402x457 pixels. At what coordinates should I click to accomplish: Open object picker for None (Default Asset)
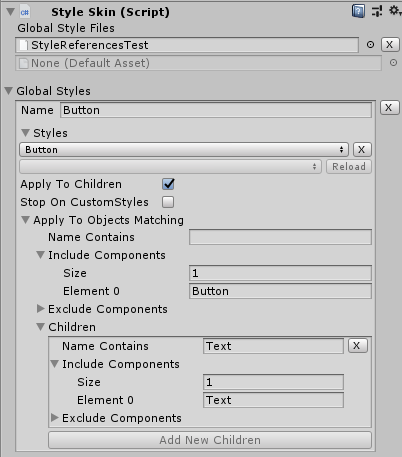(x=393, y=63)
